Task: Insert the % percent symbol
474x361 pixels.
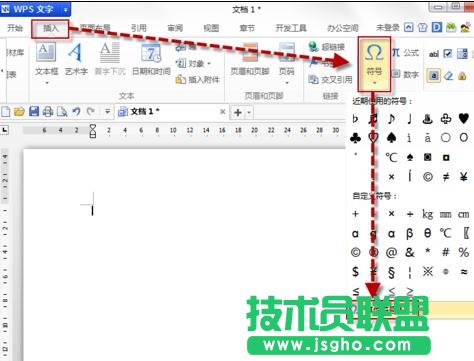Action: [x=464, y=252]
